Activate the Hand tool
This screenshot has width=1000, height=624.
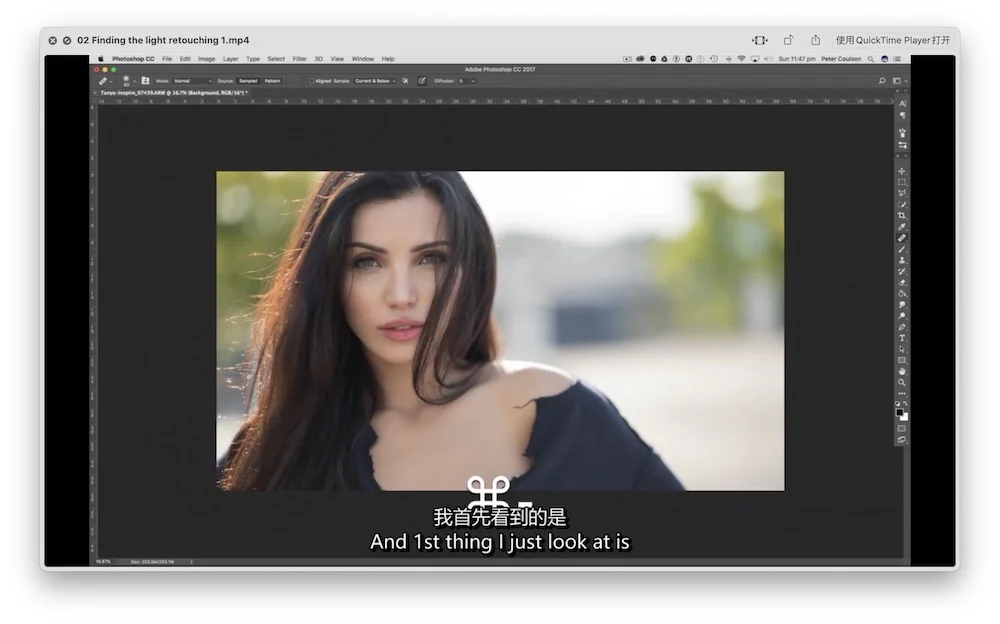point(901,371)
